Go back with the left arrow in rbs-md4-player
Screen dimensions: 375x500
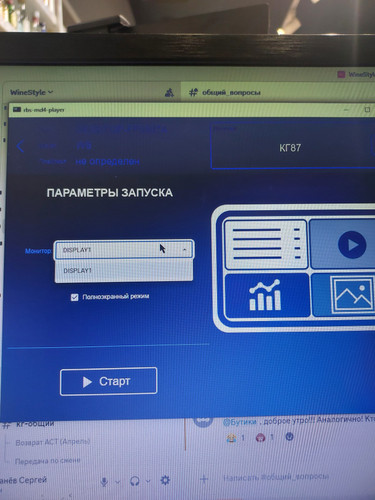20,146
